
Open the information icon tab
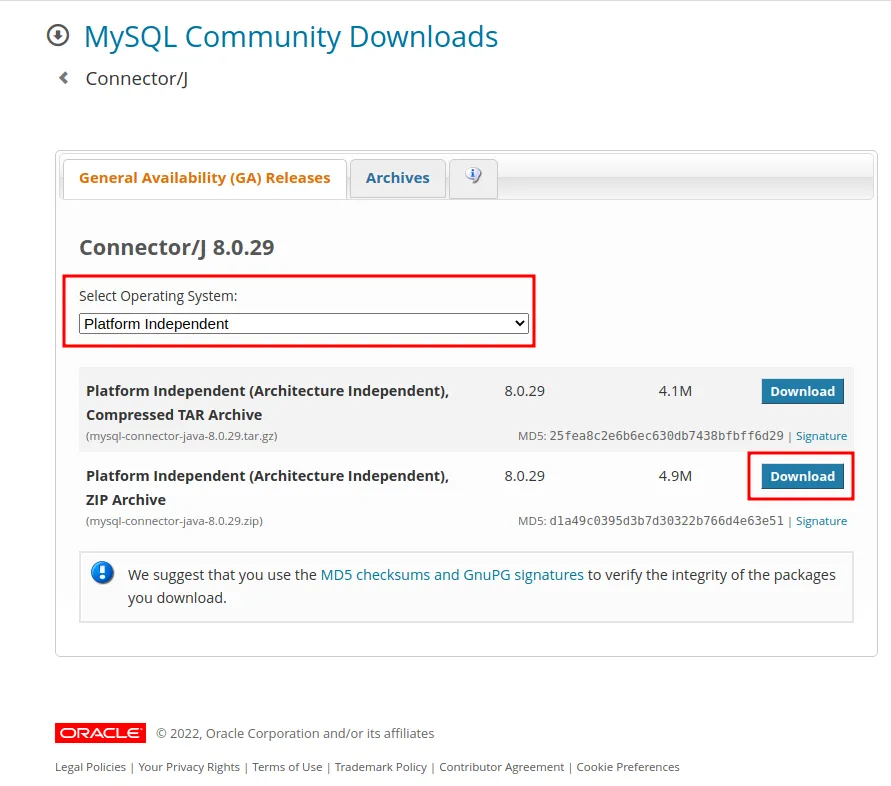point(473,178)
